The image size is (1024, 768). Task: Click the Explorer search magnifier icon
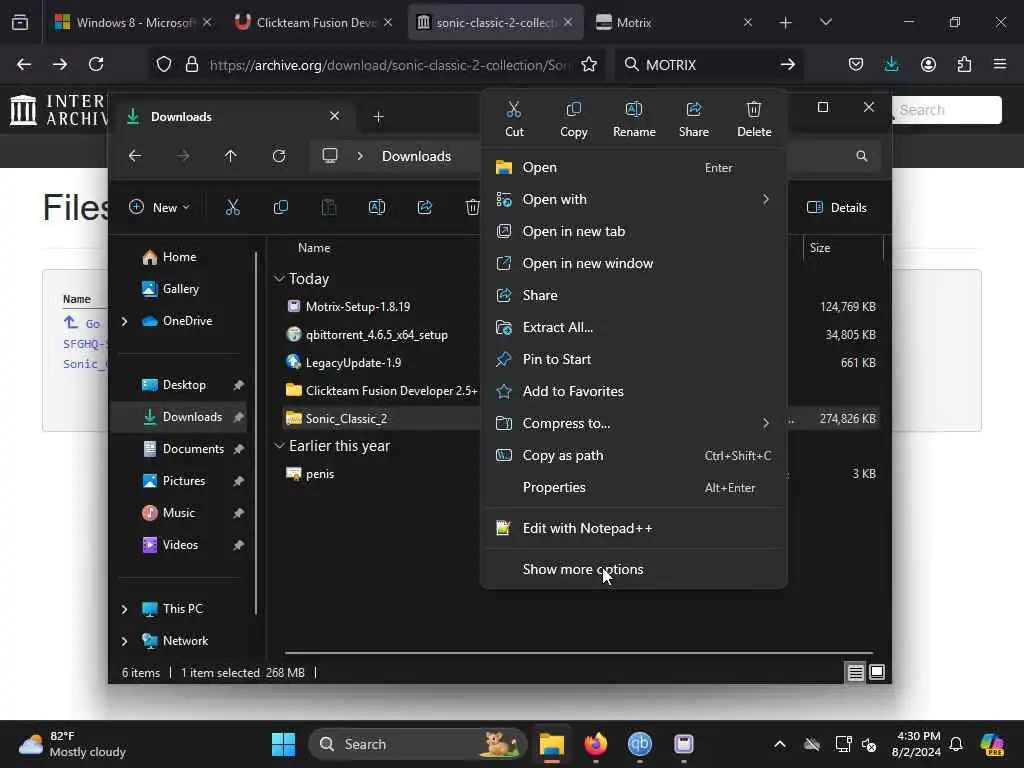(x=861, y=156)
